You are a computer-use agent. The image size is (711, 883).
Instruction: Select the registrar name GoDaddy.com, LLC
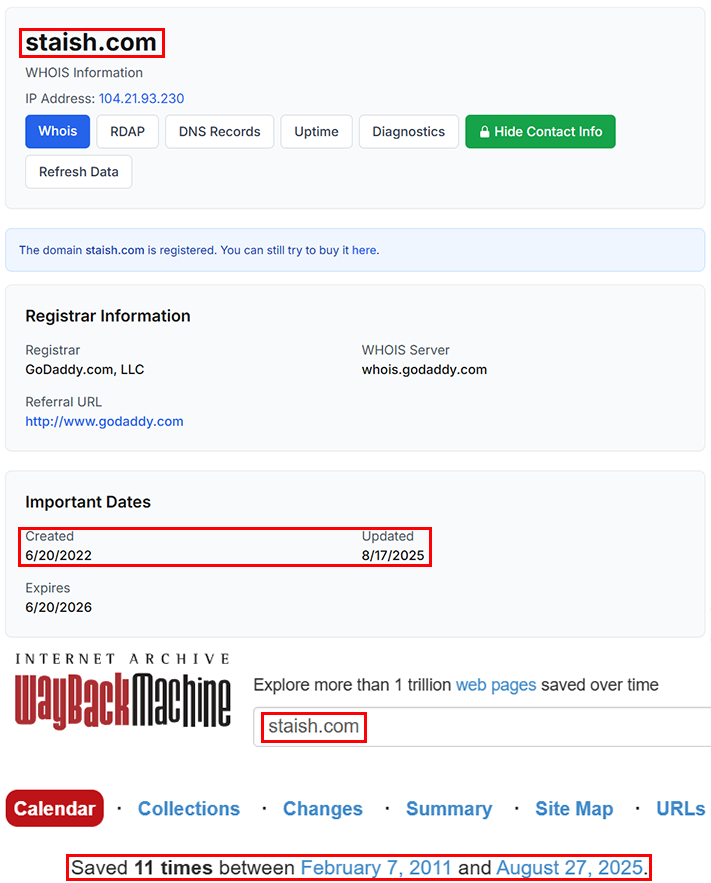(x=85, y=369)
